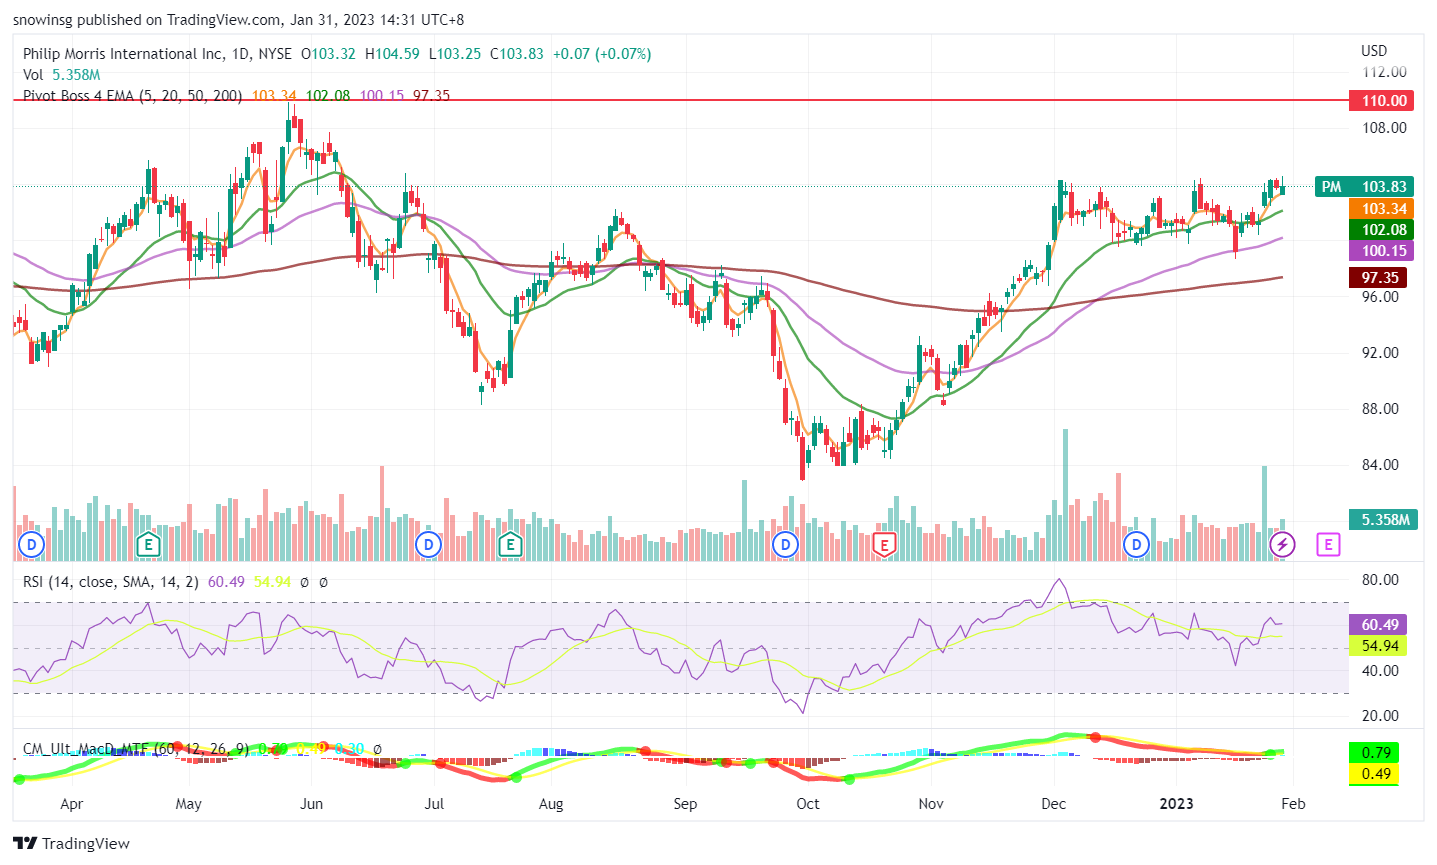Select the red horizontal line at 110.00

(680, 100)
